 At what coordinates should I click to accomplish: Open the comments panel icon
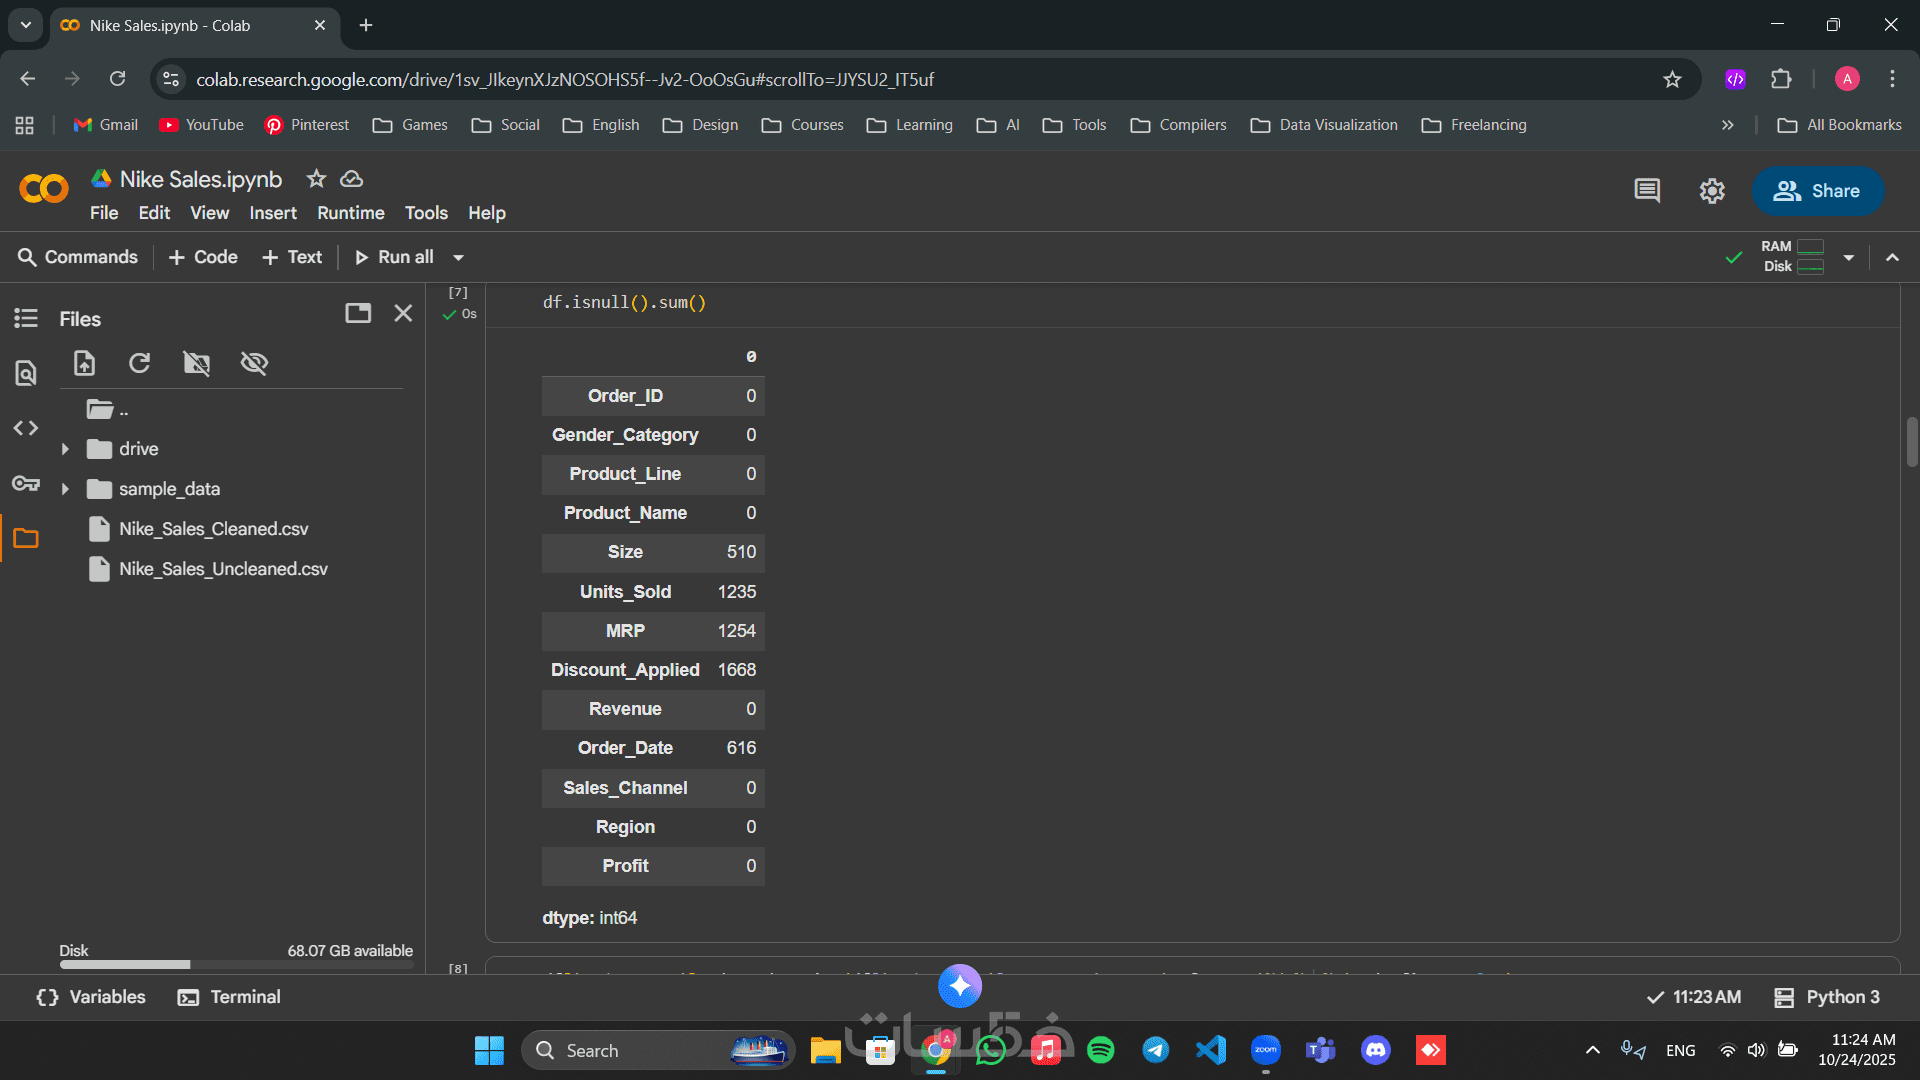click(1647, 191)
